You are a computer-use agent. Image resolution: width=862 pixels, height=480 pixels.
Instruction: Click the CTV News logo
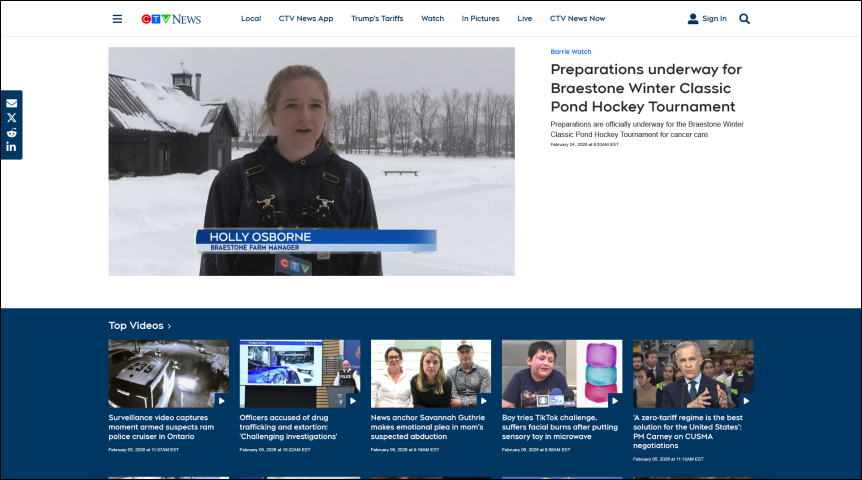point(171,19)
